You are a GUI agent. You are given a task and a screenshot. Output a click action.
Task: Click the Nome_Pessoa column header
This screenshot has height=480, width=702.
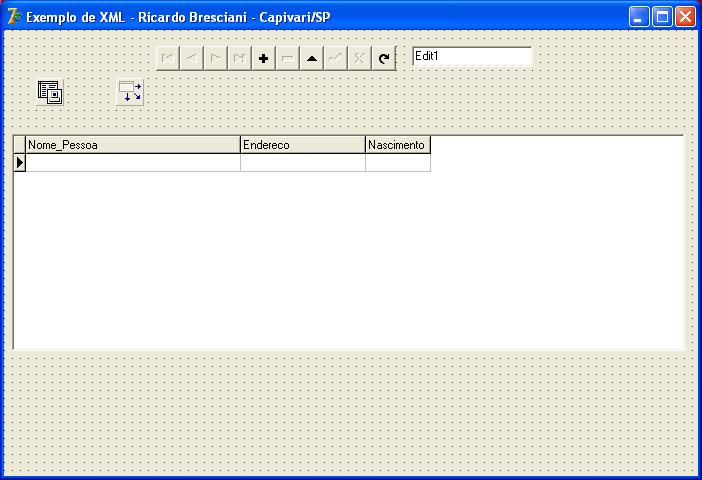(133, 145)
